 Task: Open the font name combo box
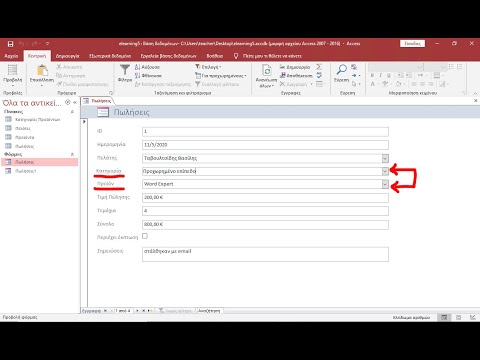click(x=396, y=67)
